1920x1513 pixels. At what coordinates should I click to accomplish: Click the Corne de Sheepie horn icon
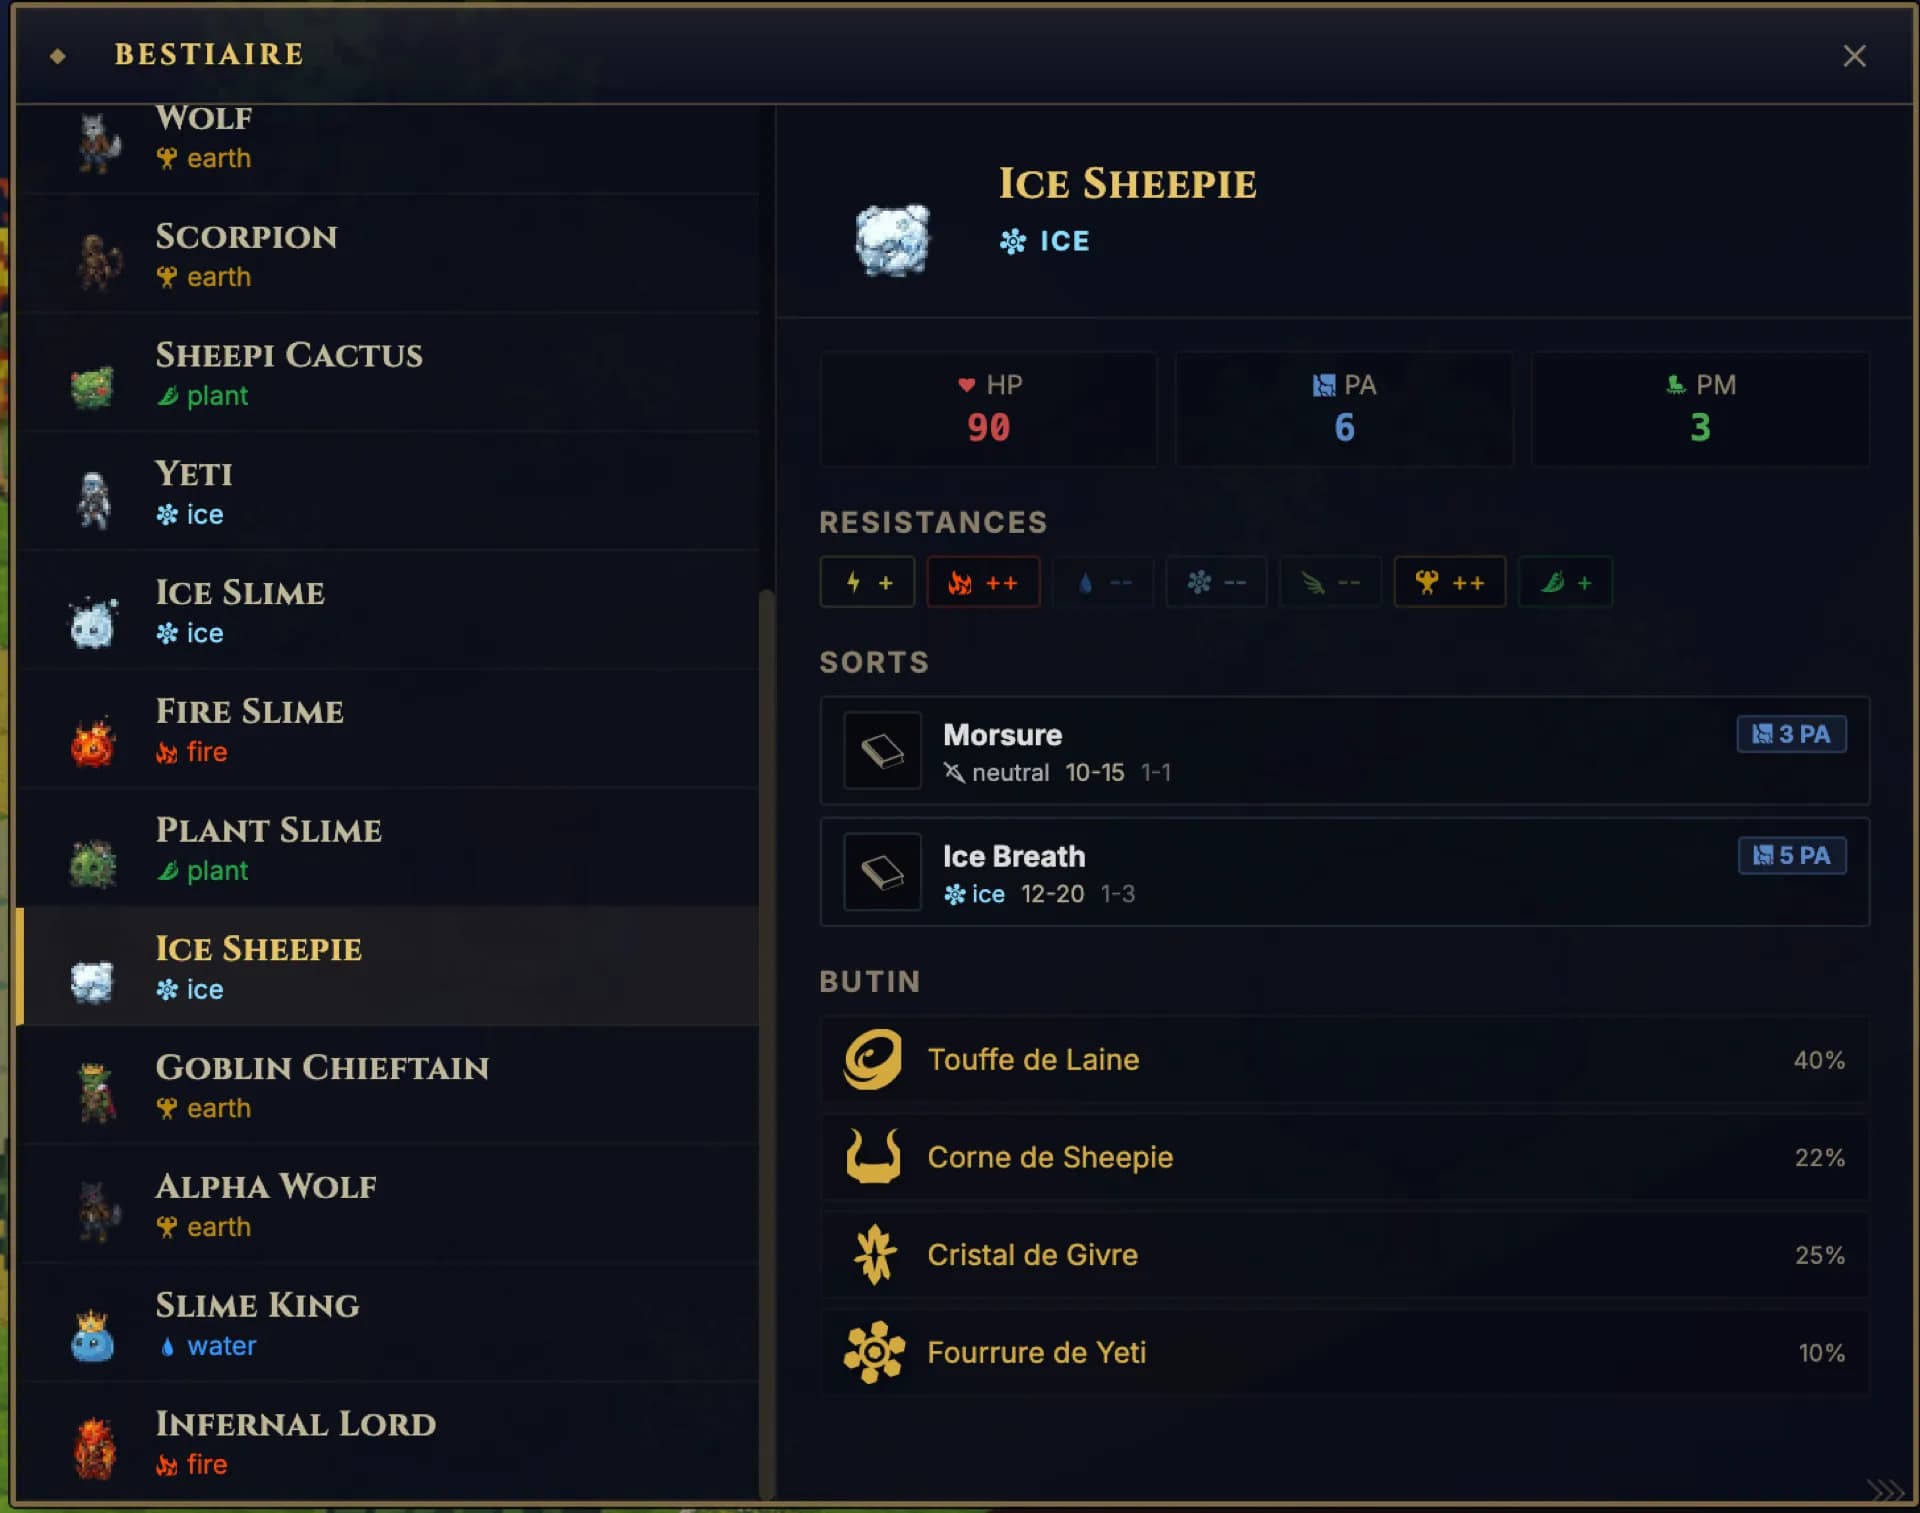click(873, 1157)
